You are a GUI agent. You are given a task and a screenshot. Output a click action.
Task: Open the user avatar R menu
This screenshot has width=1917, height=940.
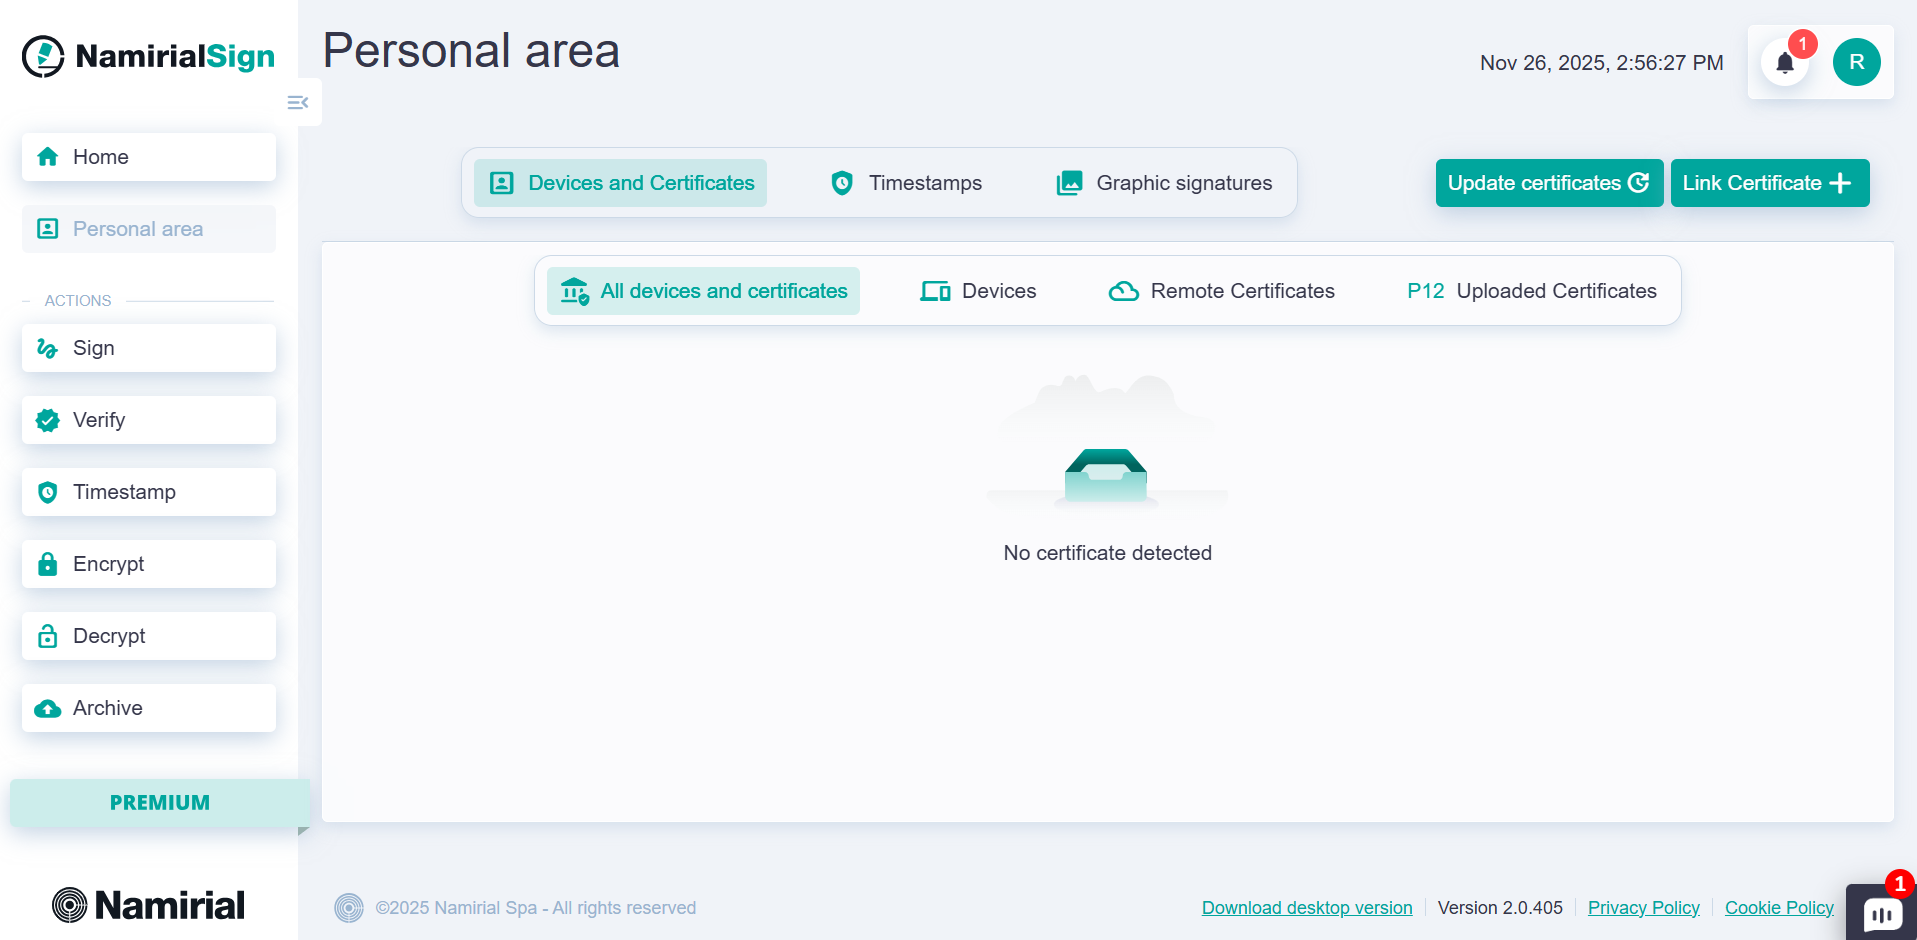(x=1856, y=63)
